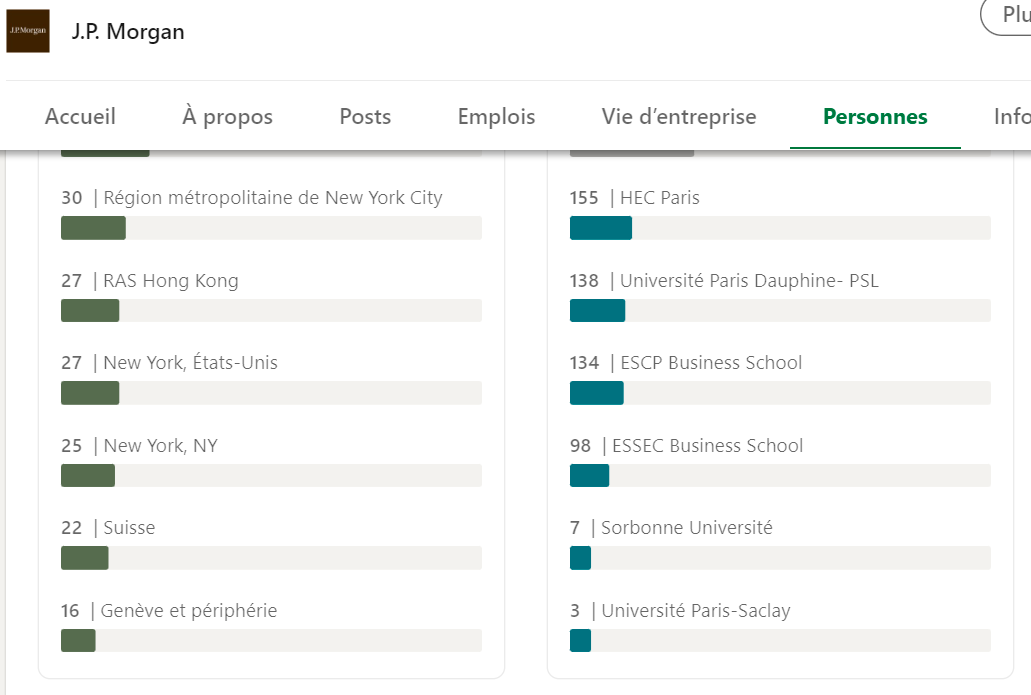The image size is (1031, 695).
Task: Select the Sorbonne Université filter
Action: 780,544
